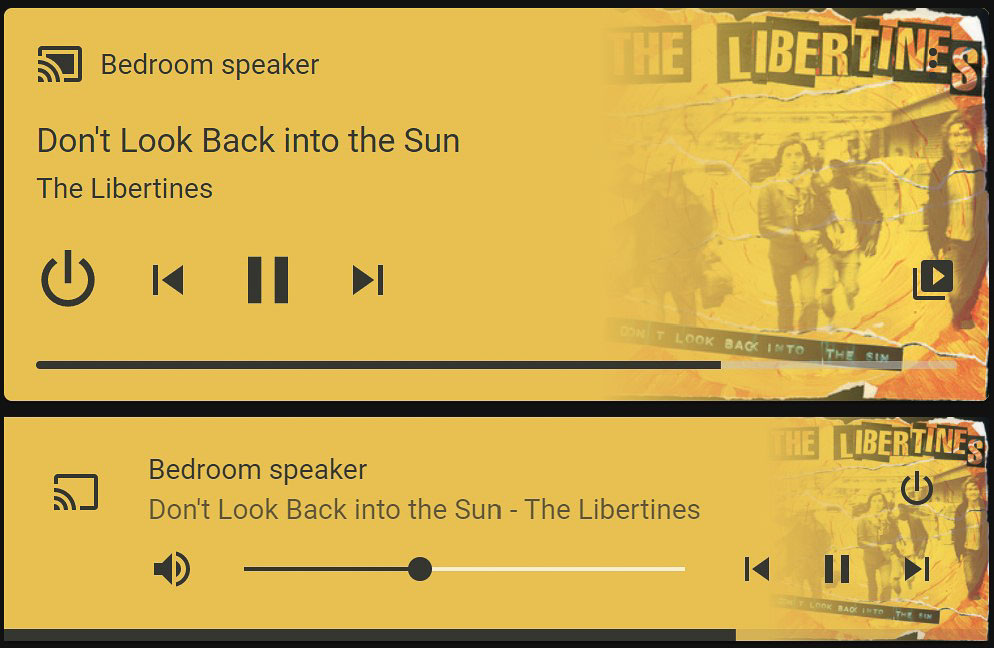The width and height of the screenshot is (994, 648).
Task: Turn off speaker using large card's power icon
Action: [x=68, y=278]
